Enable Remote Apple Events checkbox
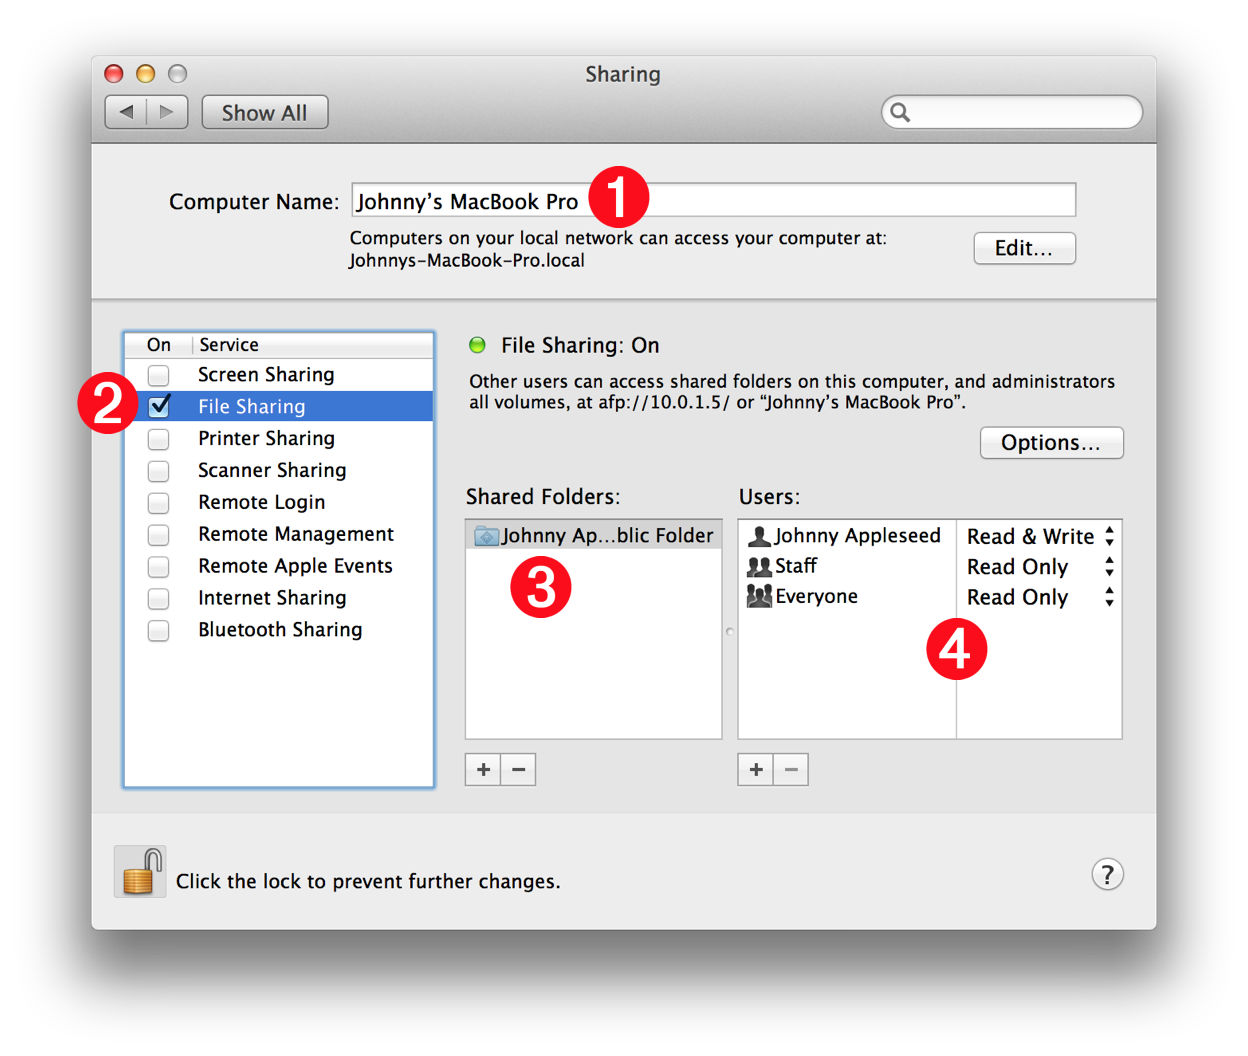The image size is (1248, 1056). point(158,567)
